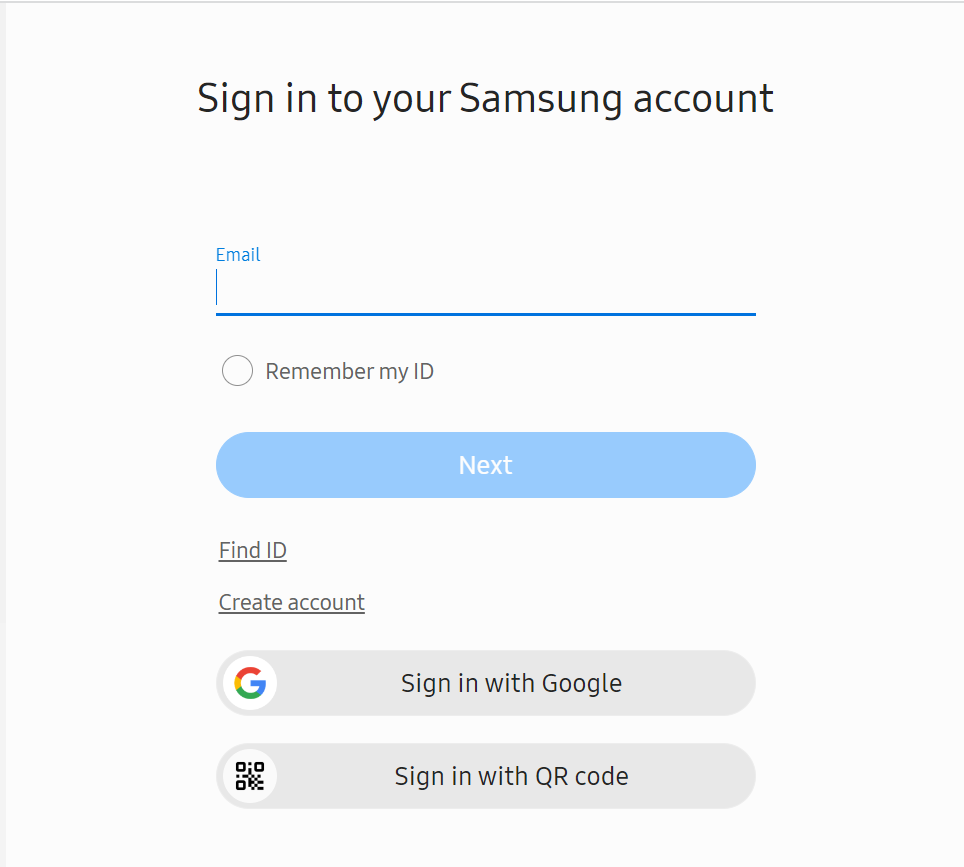Screen dimensions: 964x867
Task: Click the disabled Next button
Action: pyautogui.click(x=486, y=465)
